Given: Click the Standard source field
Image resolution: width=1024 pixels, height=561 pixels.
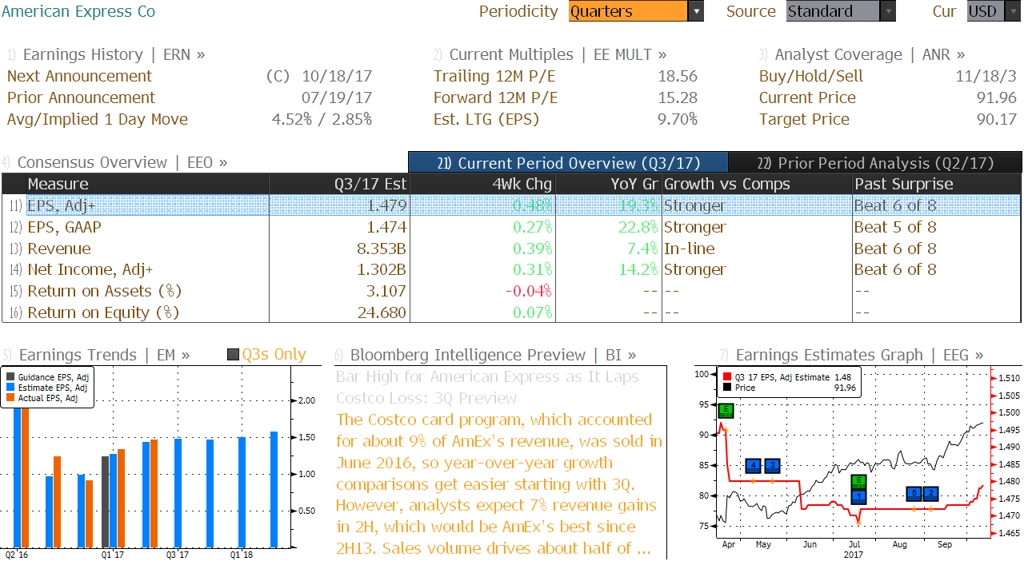Looking at the screenshot, I should 833,11.
